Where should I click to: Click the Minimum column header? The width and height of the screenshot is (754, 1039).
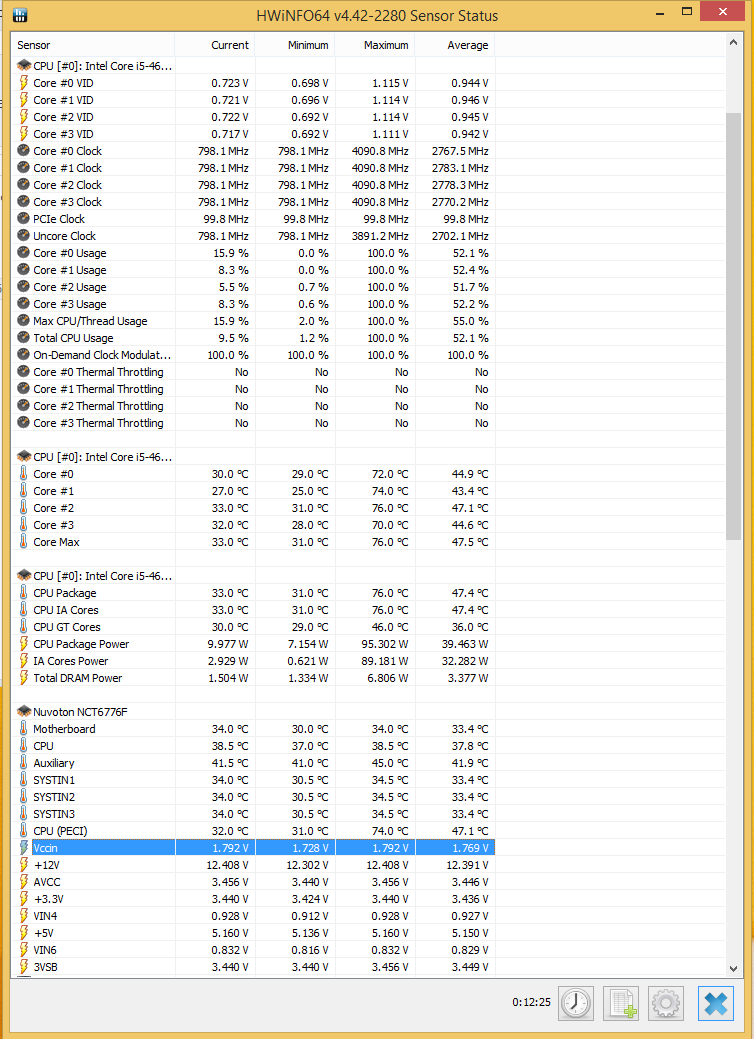pos(295,45)
